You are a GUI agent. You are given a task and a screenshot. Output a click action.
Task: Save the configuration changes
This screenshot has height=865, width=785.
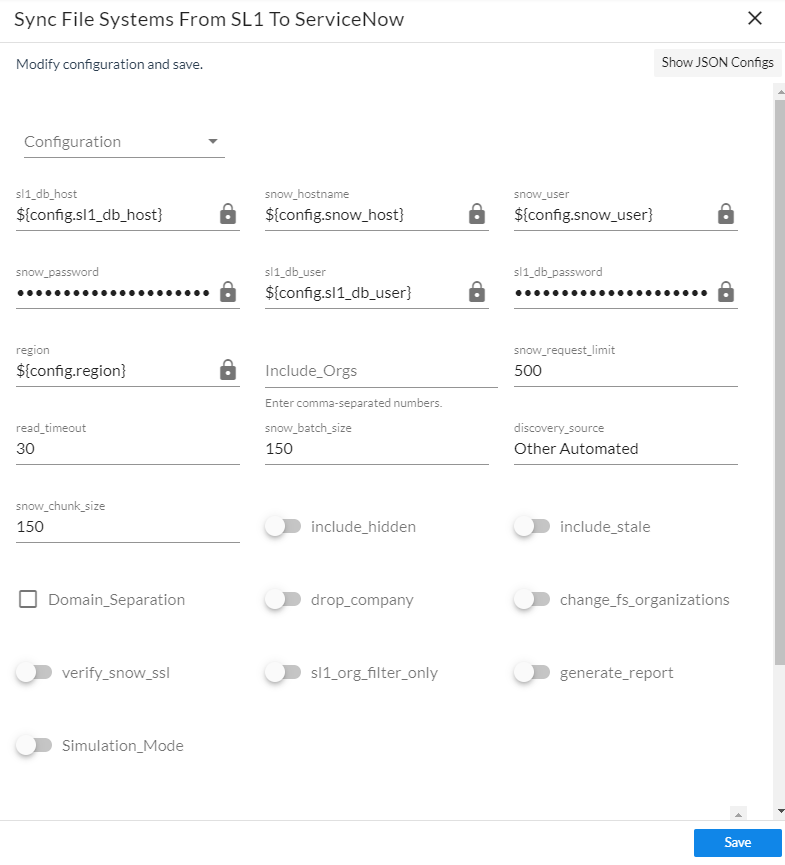pos(737,842)
